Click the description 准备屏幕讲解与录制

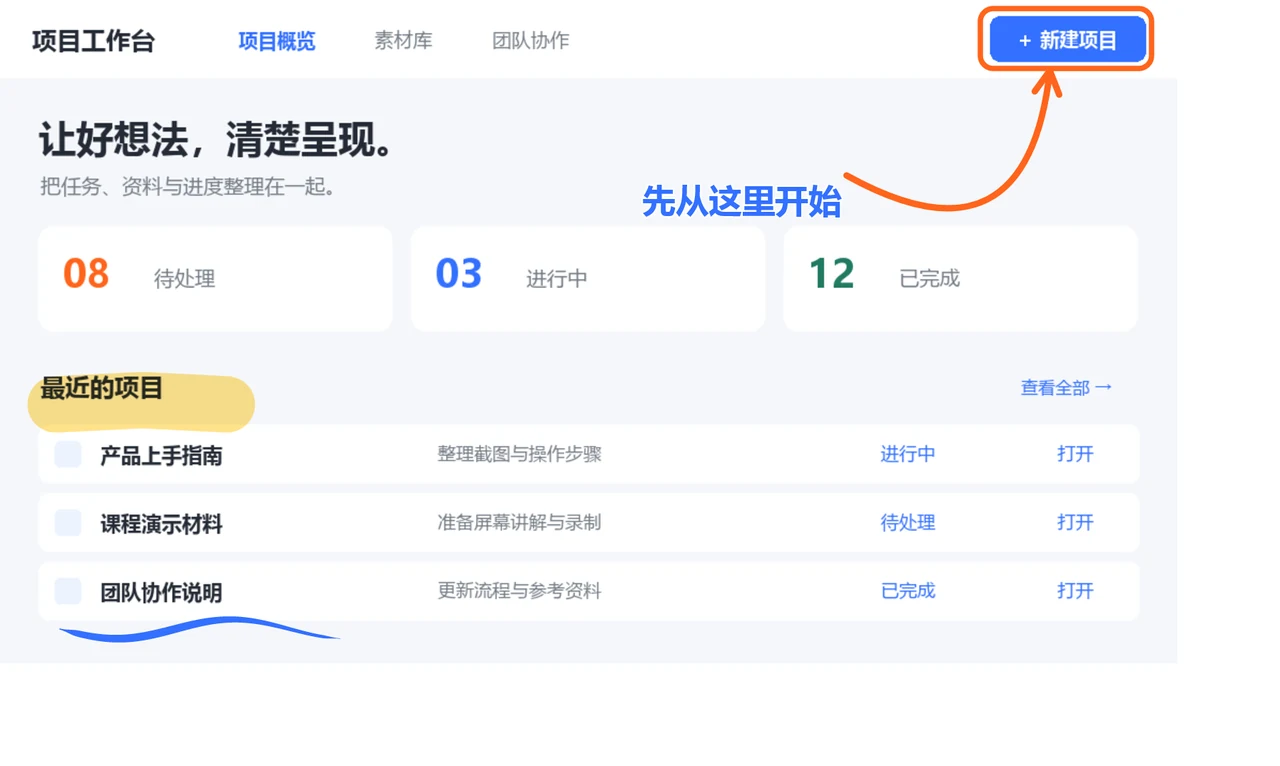(x=519, y=522)
